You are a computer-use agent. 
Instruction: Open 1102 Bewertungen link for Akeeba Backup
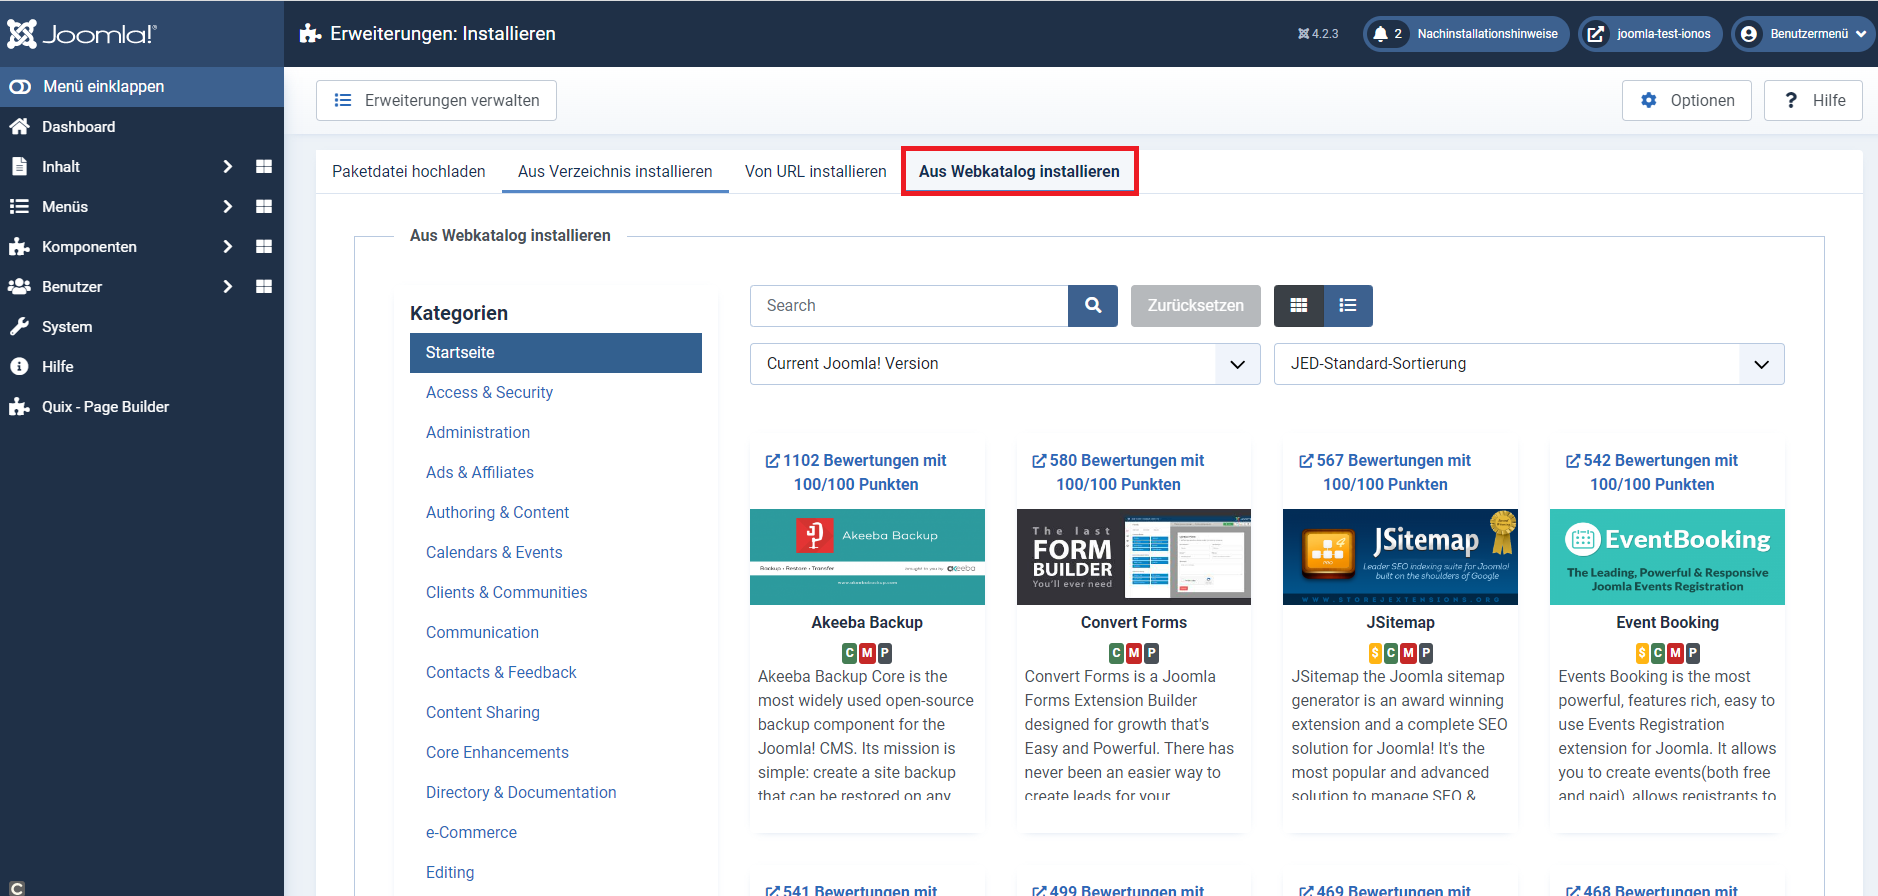point(856,473)
